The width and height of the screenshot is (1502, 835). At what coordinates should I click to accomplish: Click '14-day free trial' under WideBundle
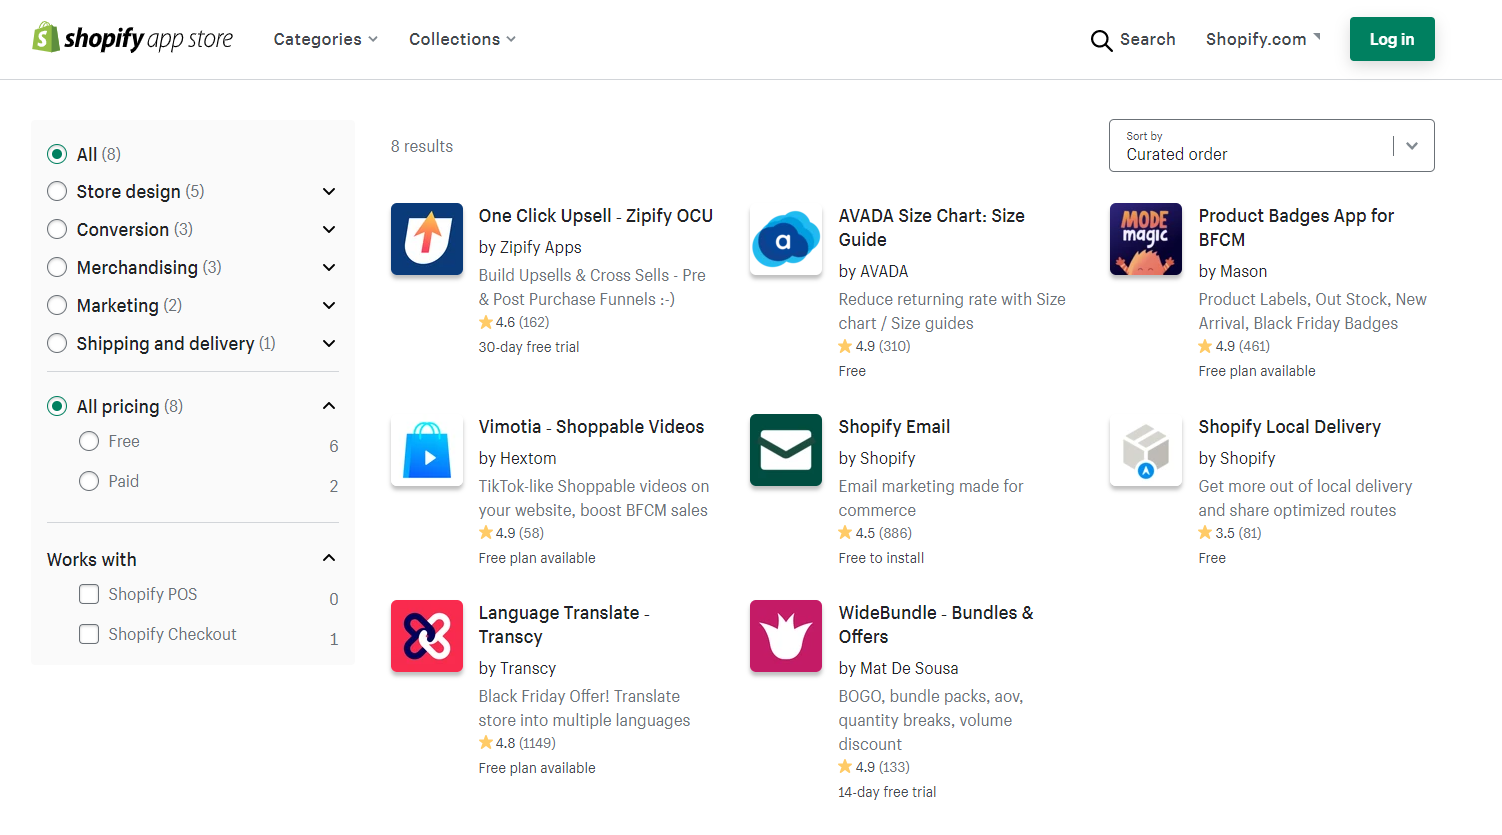pos(887,792)
